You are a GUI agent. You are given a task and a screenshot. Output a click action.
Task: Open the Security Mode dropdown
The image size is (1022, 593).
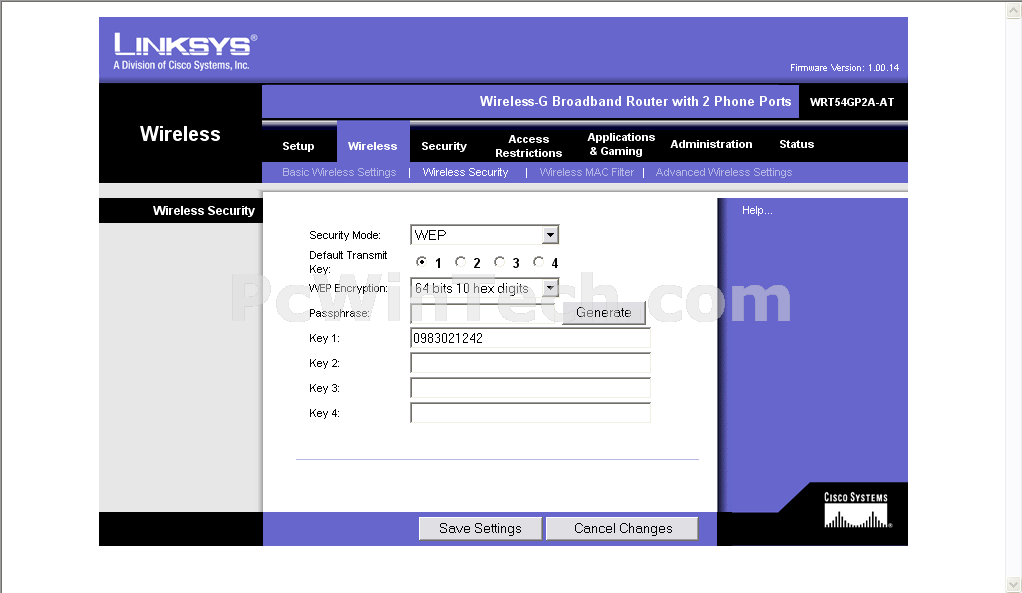click(484, 235)
